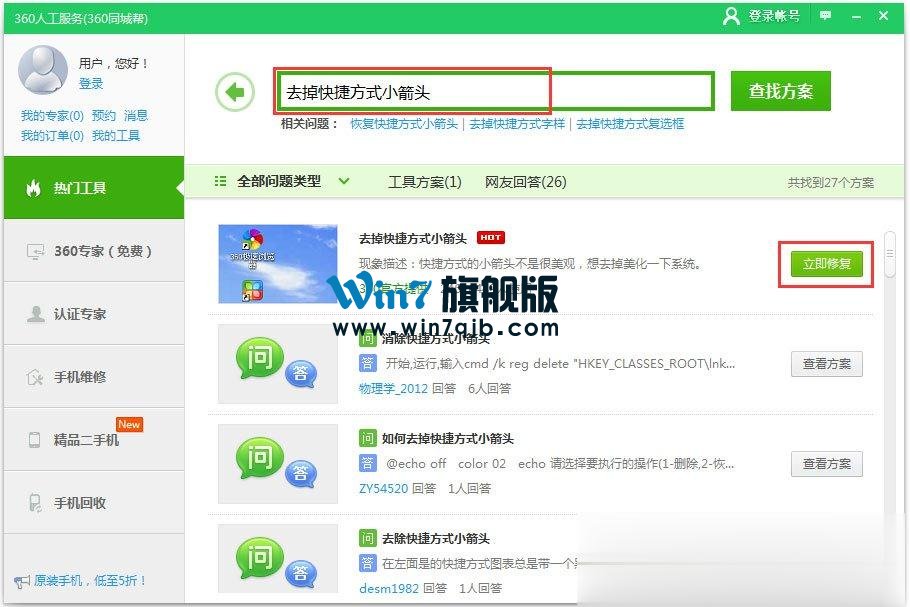
Task: Click the Q&A icon for 消除快捷方式小箭头
Action: coord(277,364)
